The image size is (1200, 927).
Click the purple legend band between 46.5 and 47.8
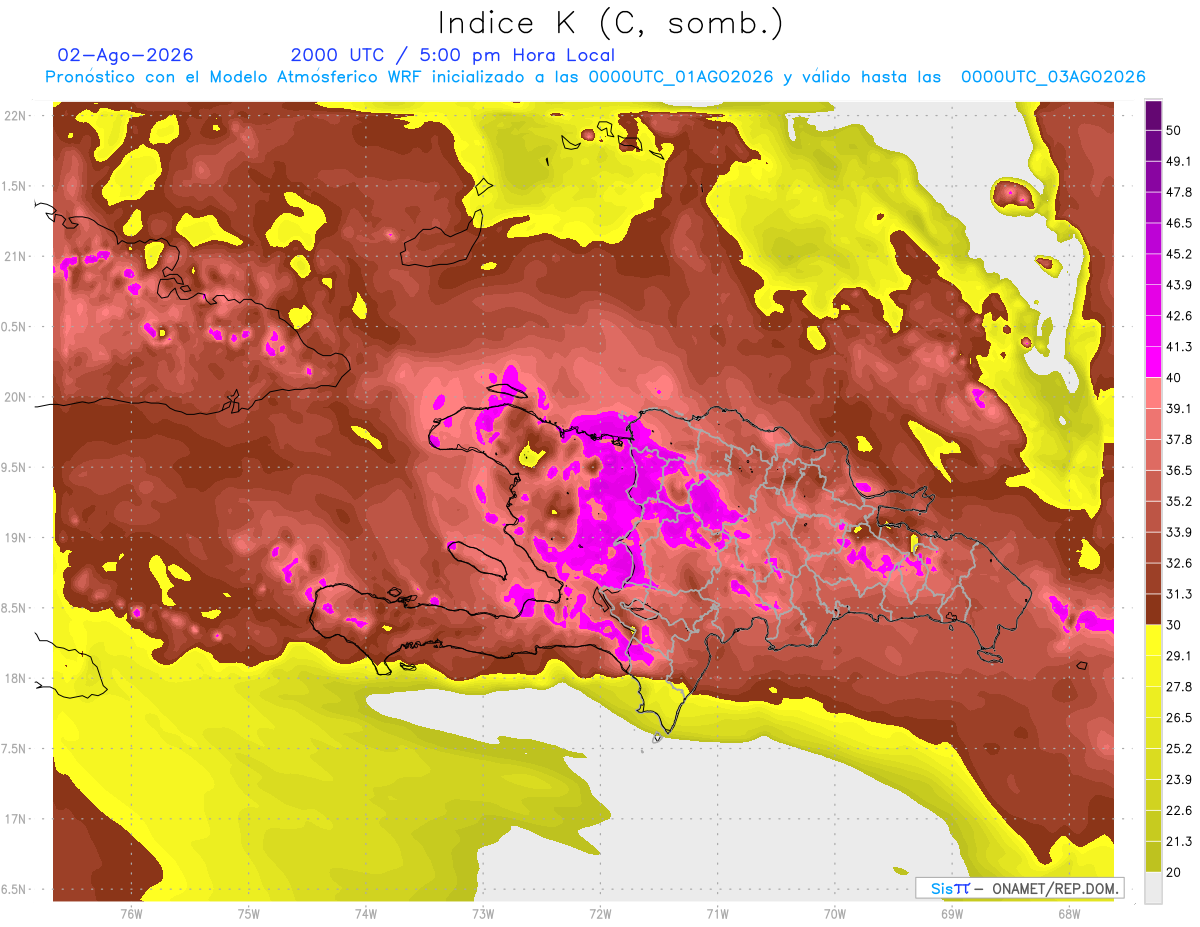coord(1154,208)
